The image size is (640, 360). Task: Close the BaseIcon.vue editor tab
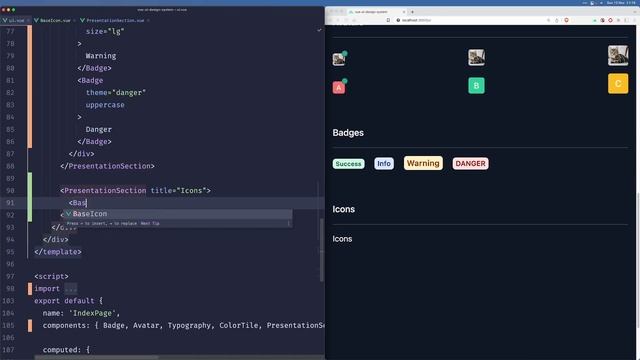(x=74, y=20)
